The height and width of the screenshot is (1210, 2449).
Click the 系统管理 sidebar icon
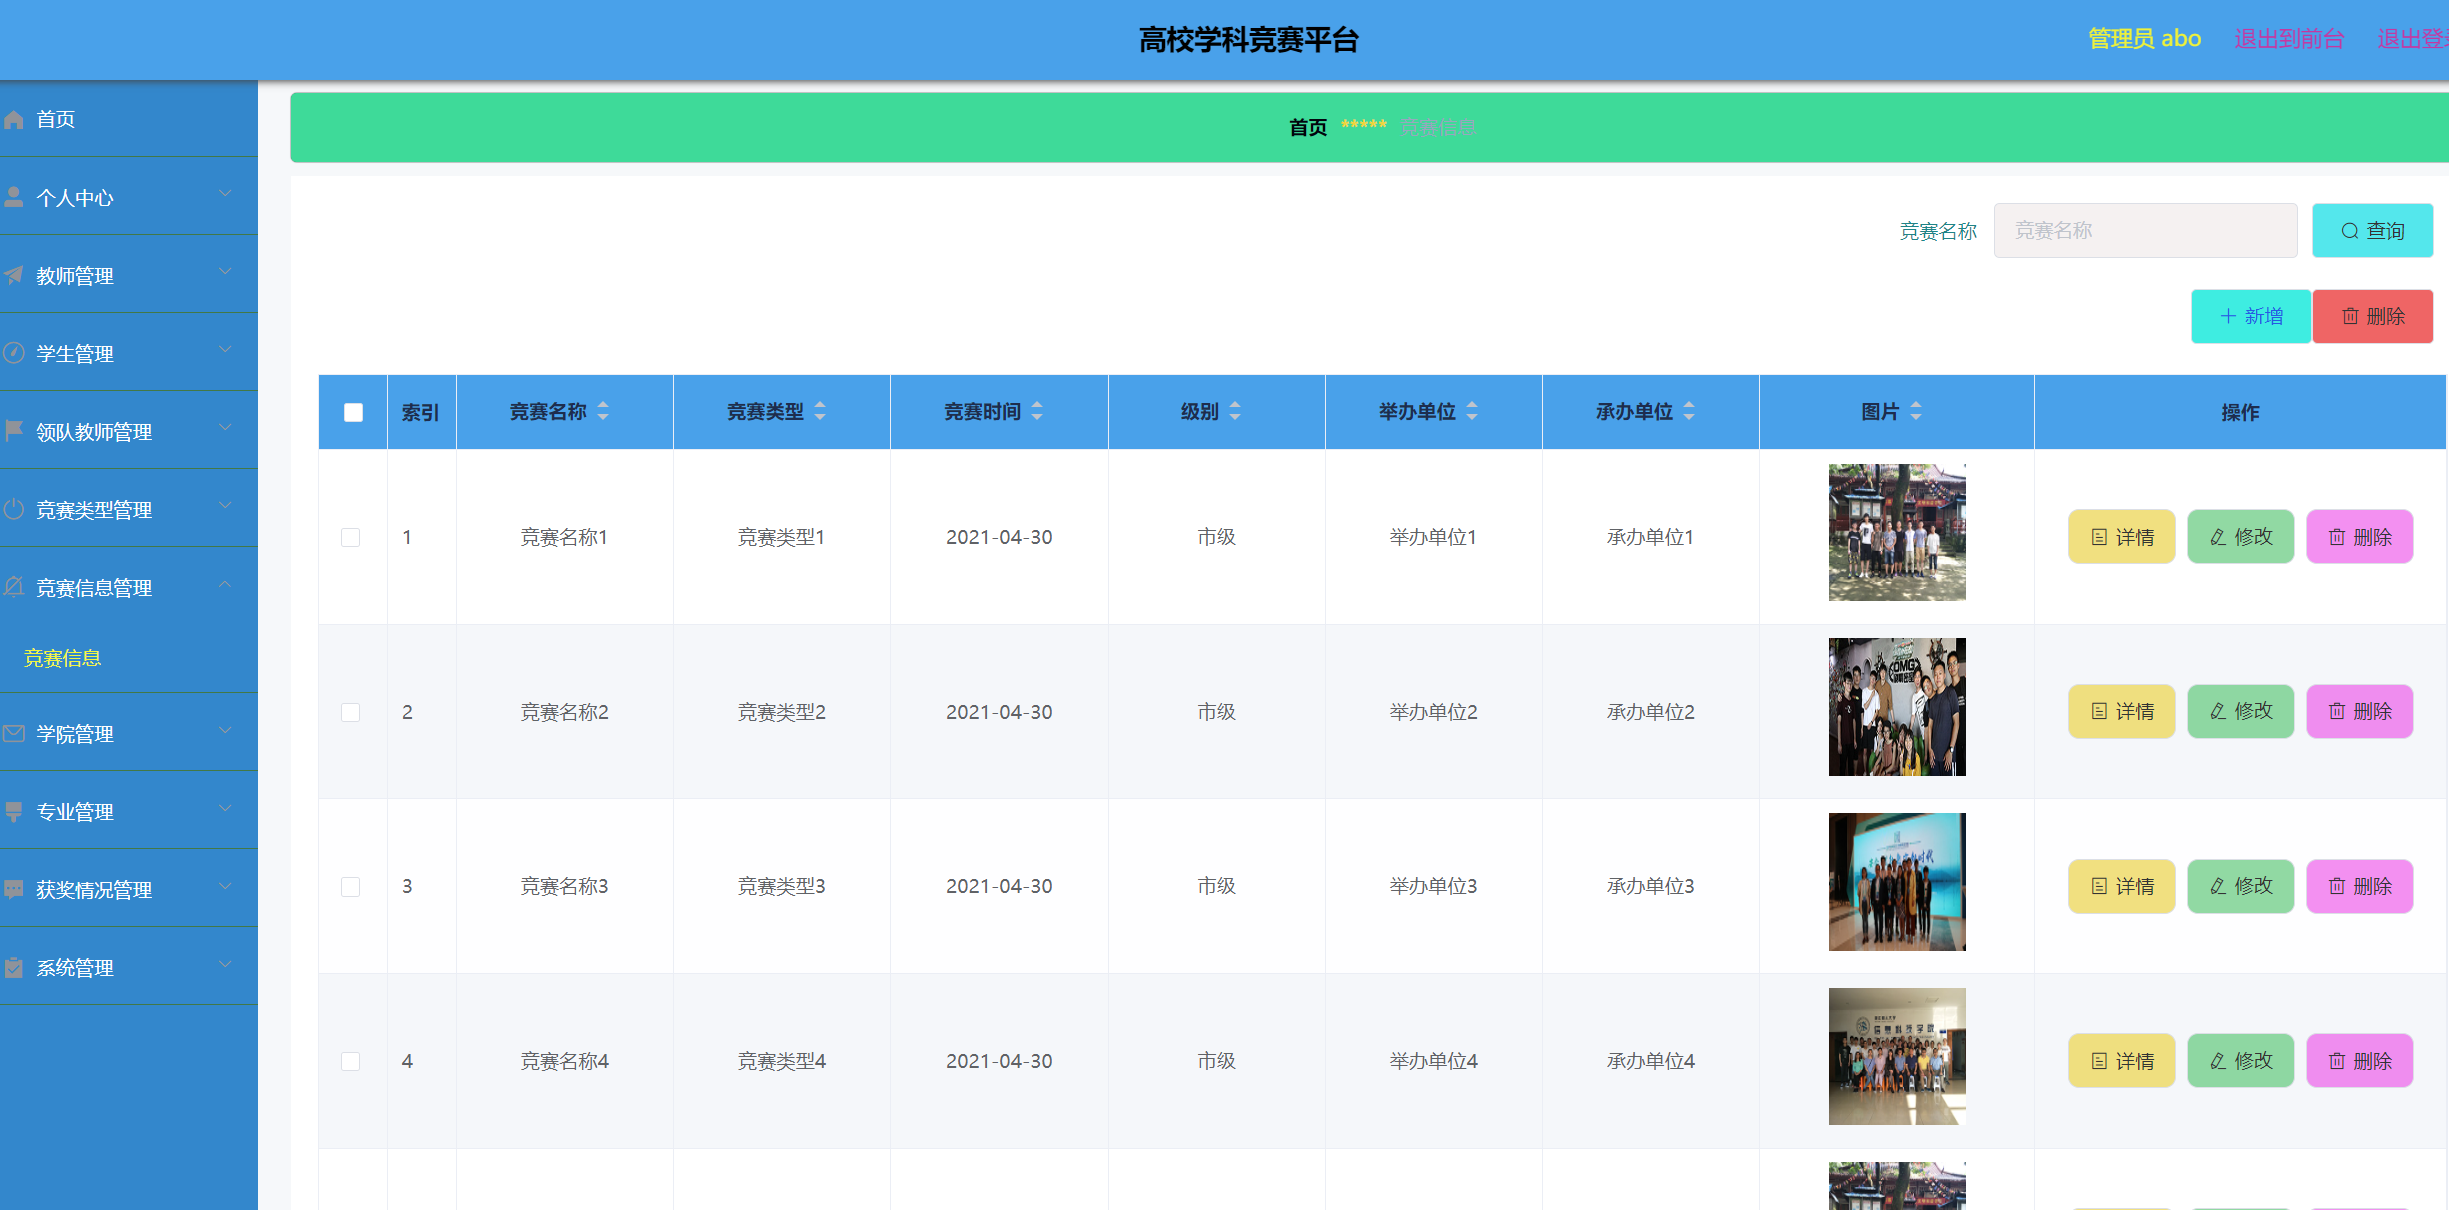[14, 966]
